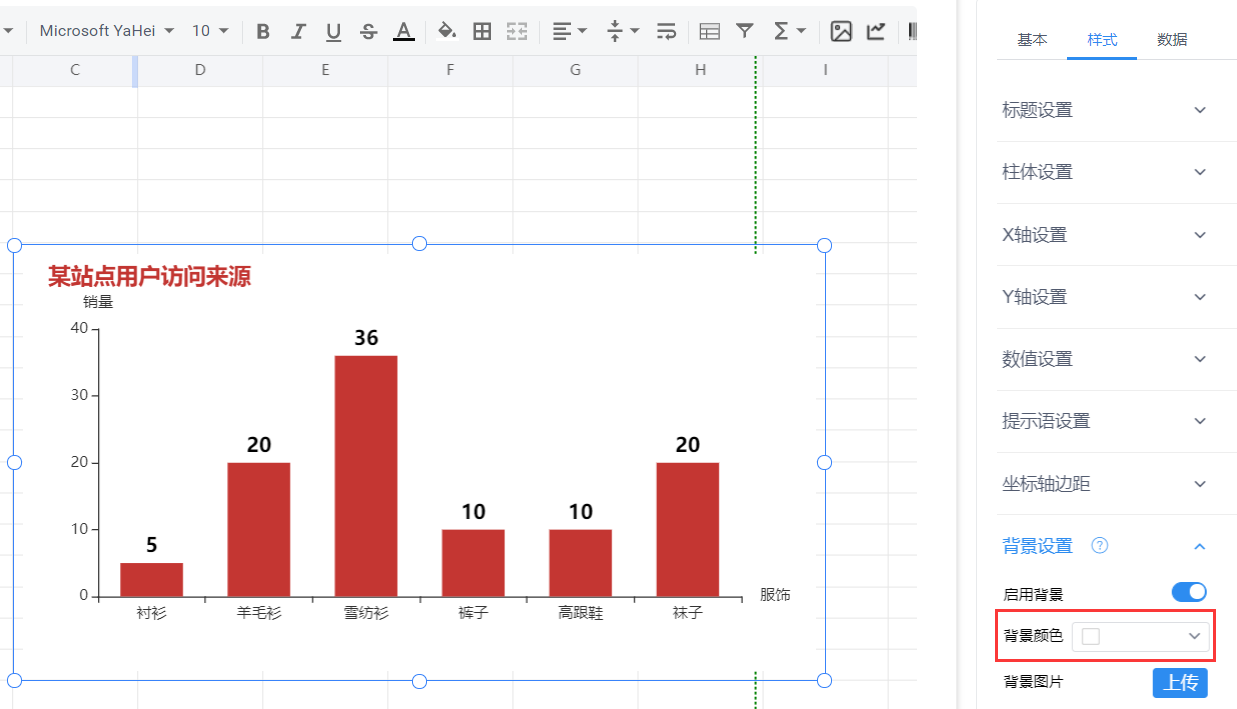Expand the Y轴设置 section

click(x=1105, y=297)
